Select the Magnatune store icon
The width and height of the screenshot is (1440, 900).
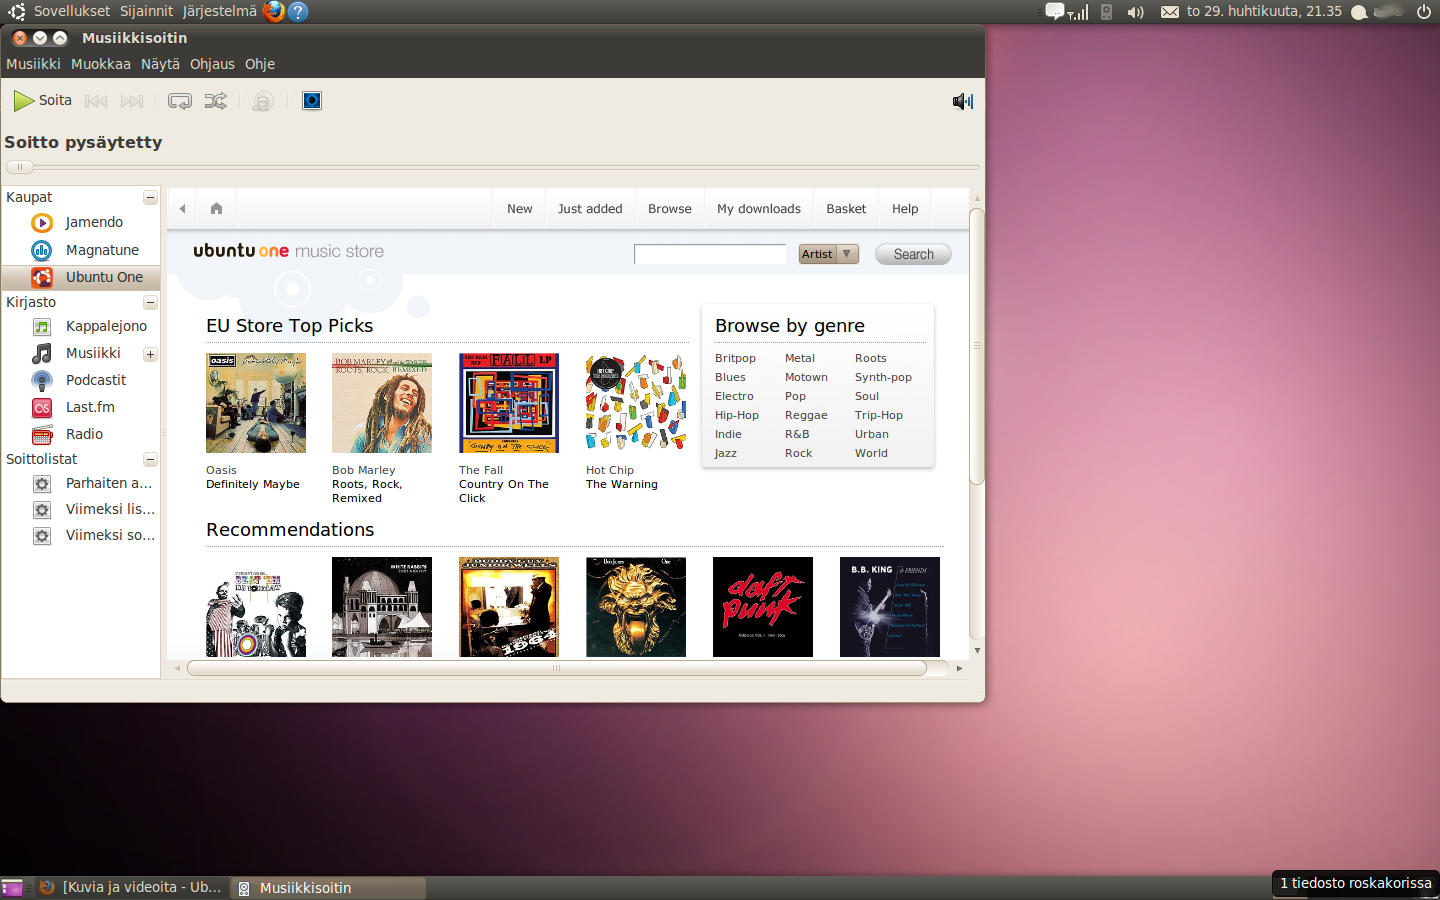point(42,250)
